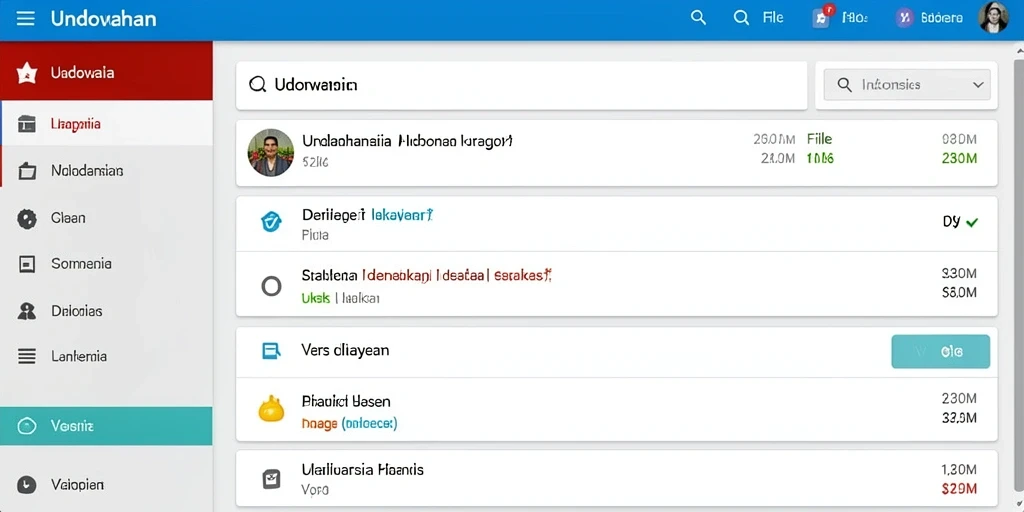Click the green Fiile label

coord(820,138)
